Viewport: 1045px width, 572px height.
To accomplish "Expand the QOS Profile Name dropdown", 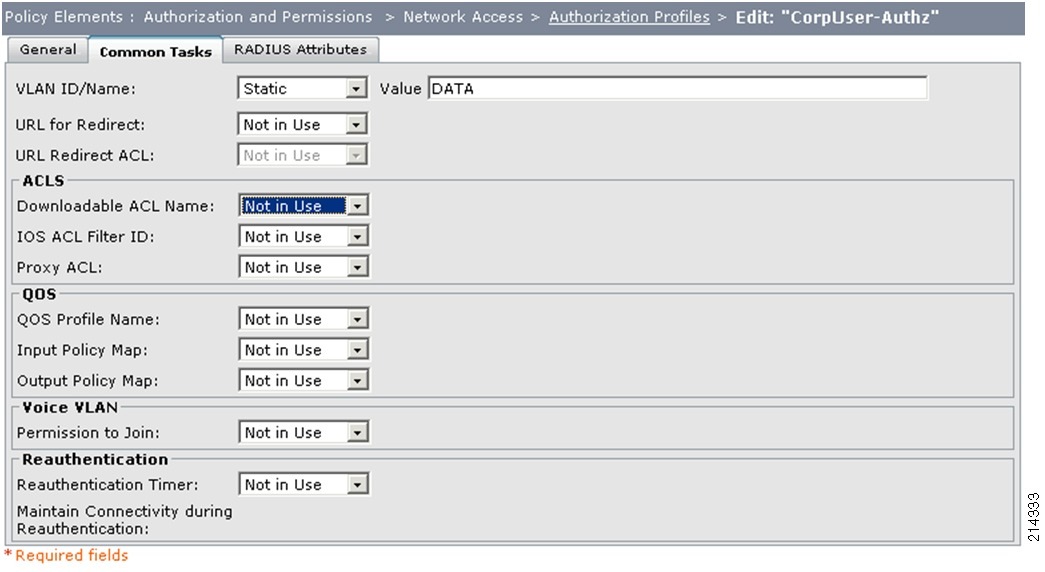I will point(303,319).
